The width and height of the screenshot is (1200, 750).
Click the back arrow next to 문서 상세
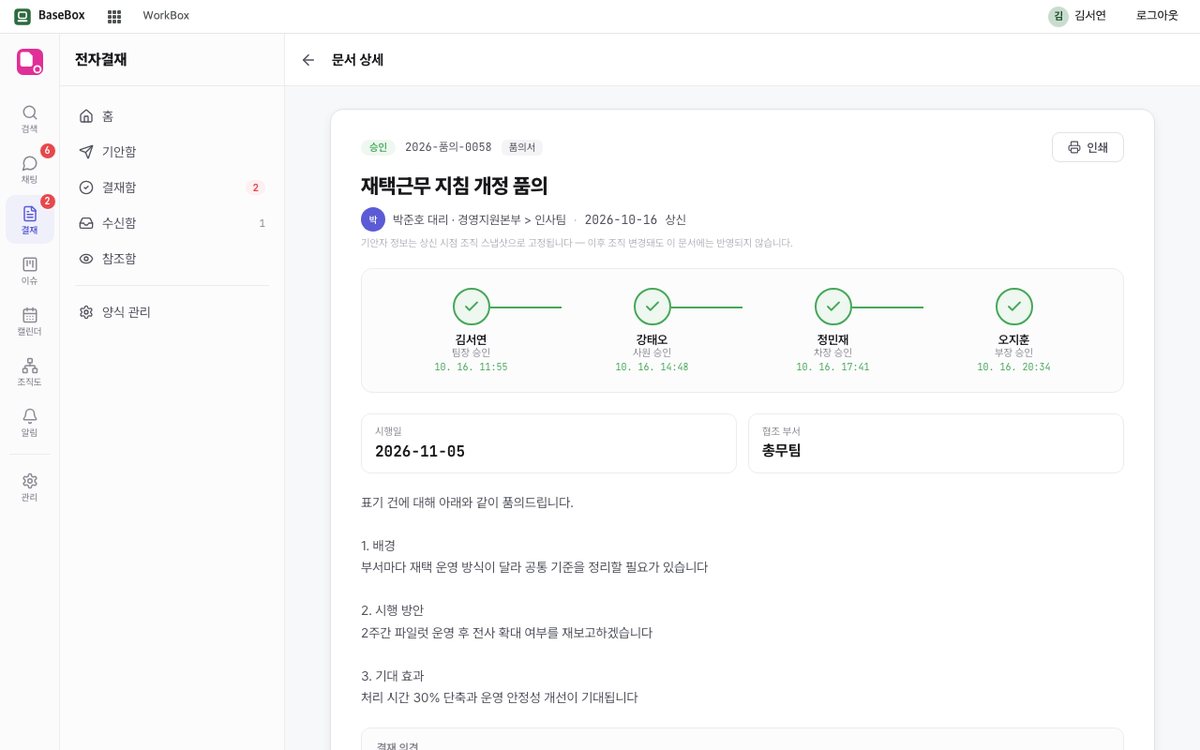pyautogui.click(x=308, y=60)
